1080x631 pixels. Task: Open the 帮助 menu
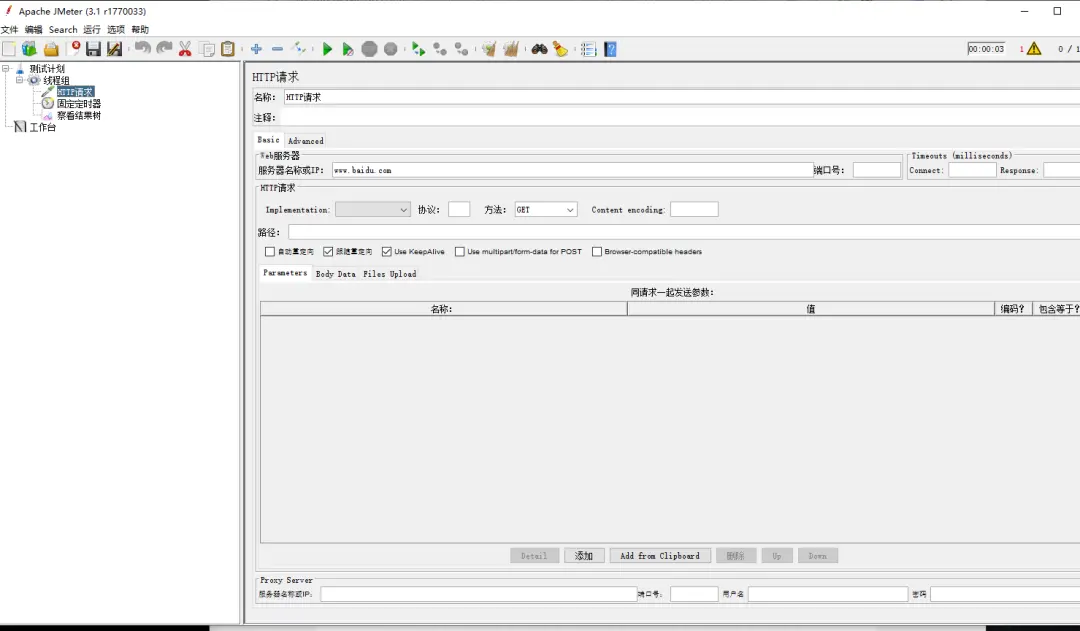140,30
